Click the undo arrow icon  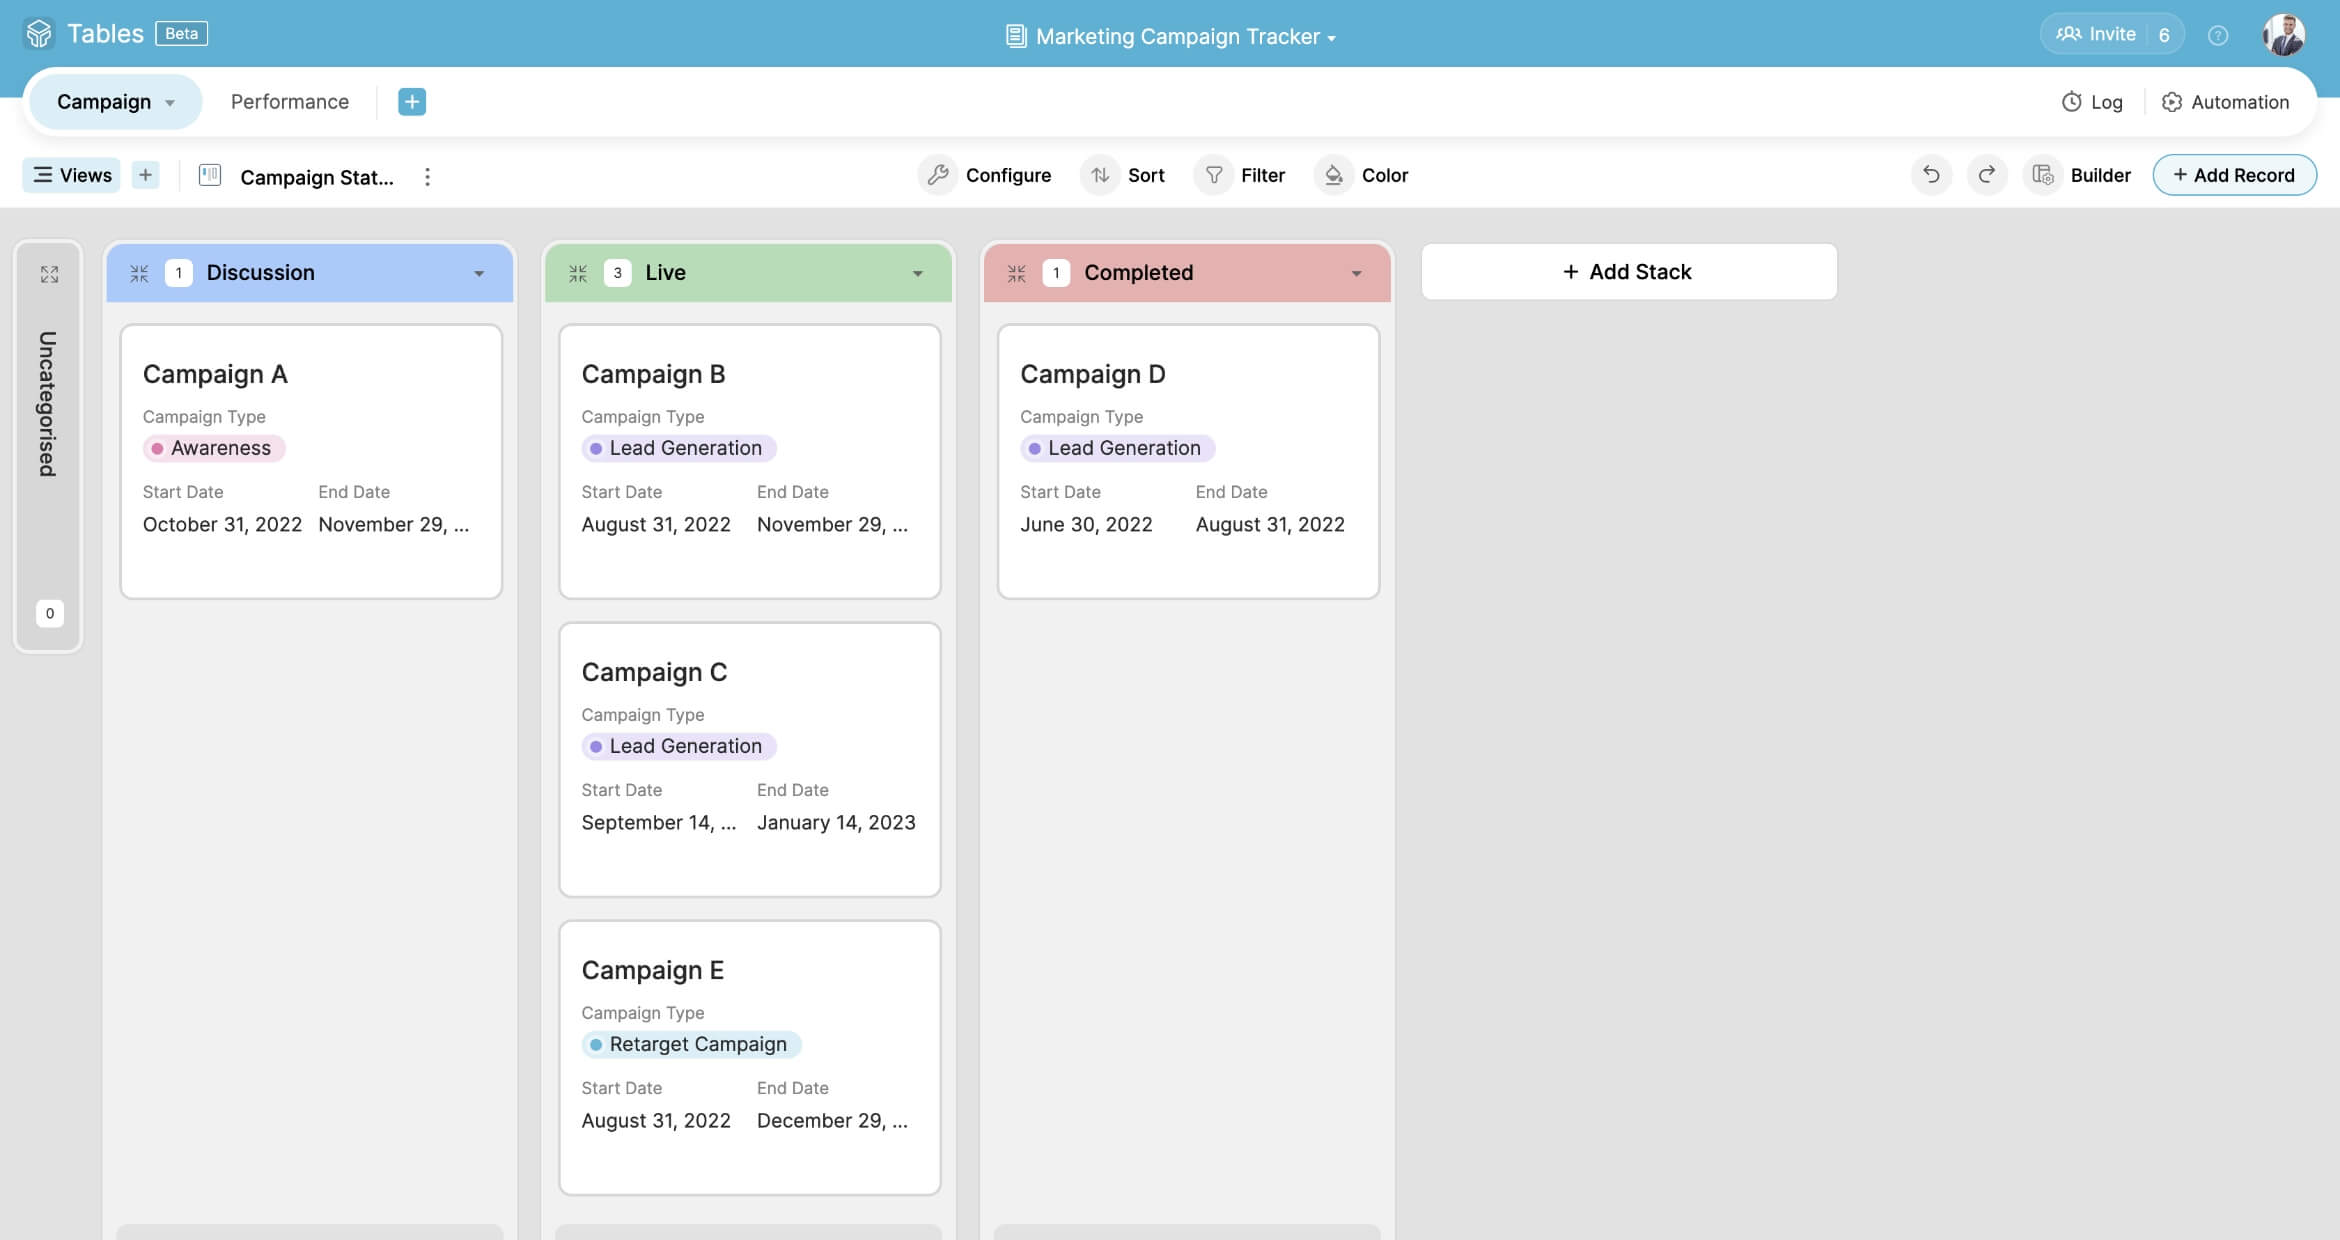tap(1931, 175)
